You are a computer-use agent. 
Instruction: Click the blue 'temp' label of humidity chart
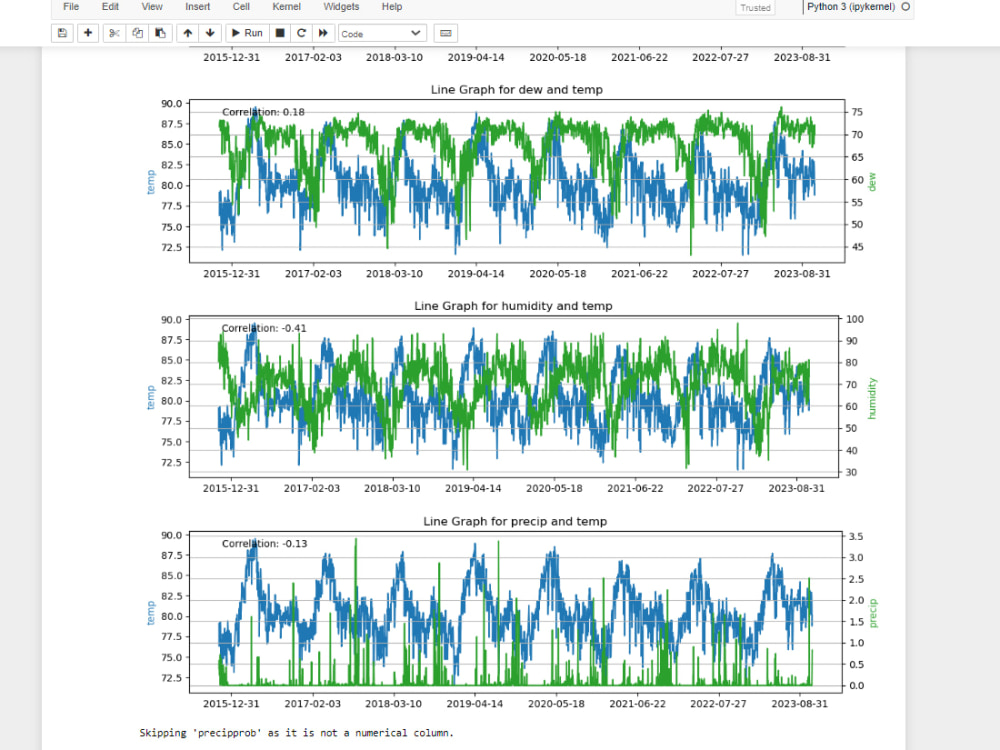151,397
